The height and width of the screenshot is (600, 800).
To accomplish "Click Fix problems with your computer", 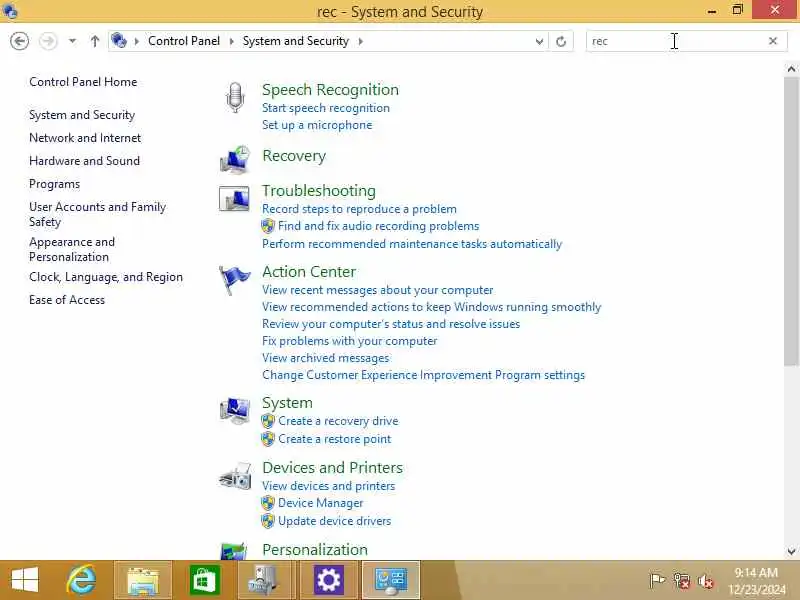I will (349, 341).
